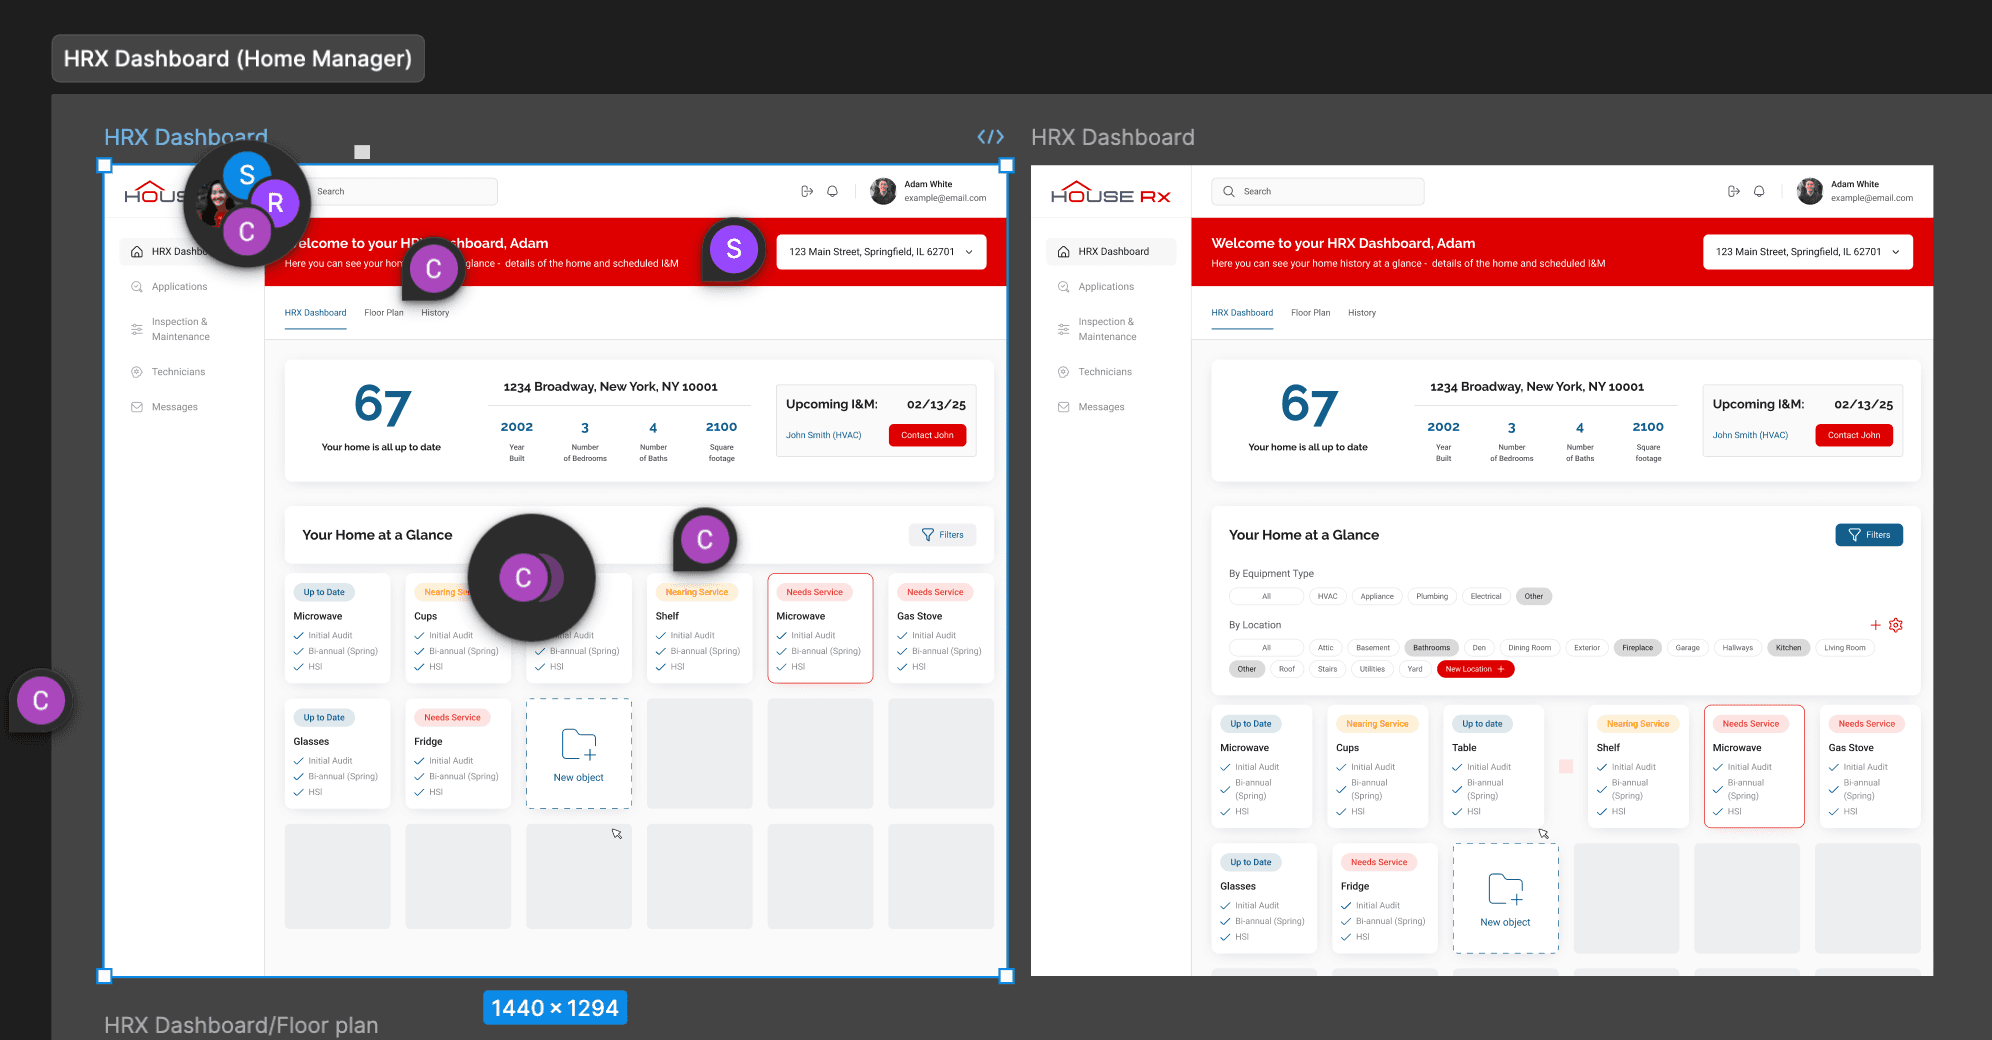1992x1040 pixels.
Task: Click the New object folder icon in the selected frame
Action: 579,745
